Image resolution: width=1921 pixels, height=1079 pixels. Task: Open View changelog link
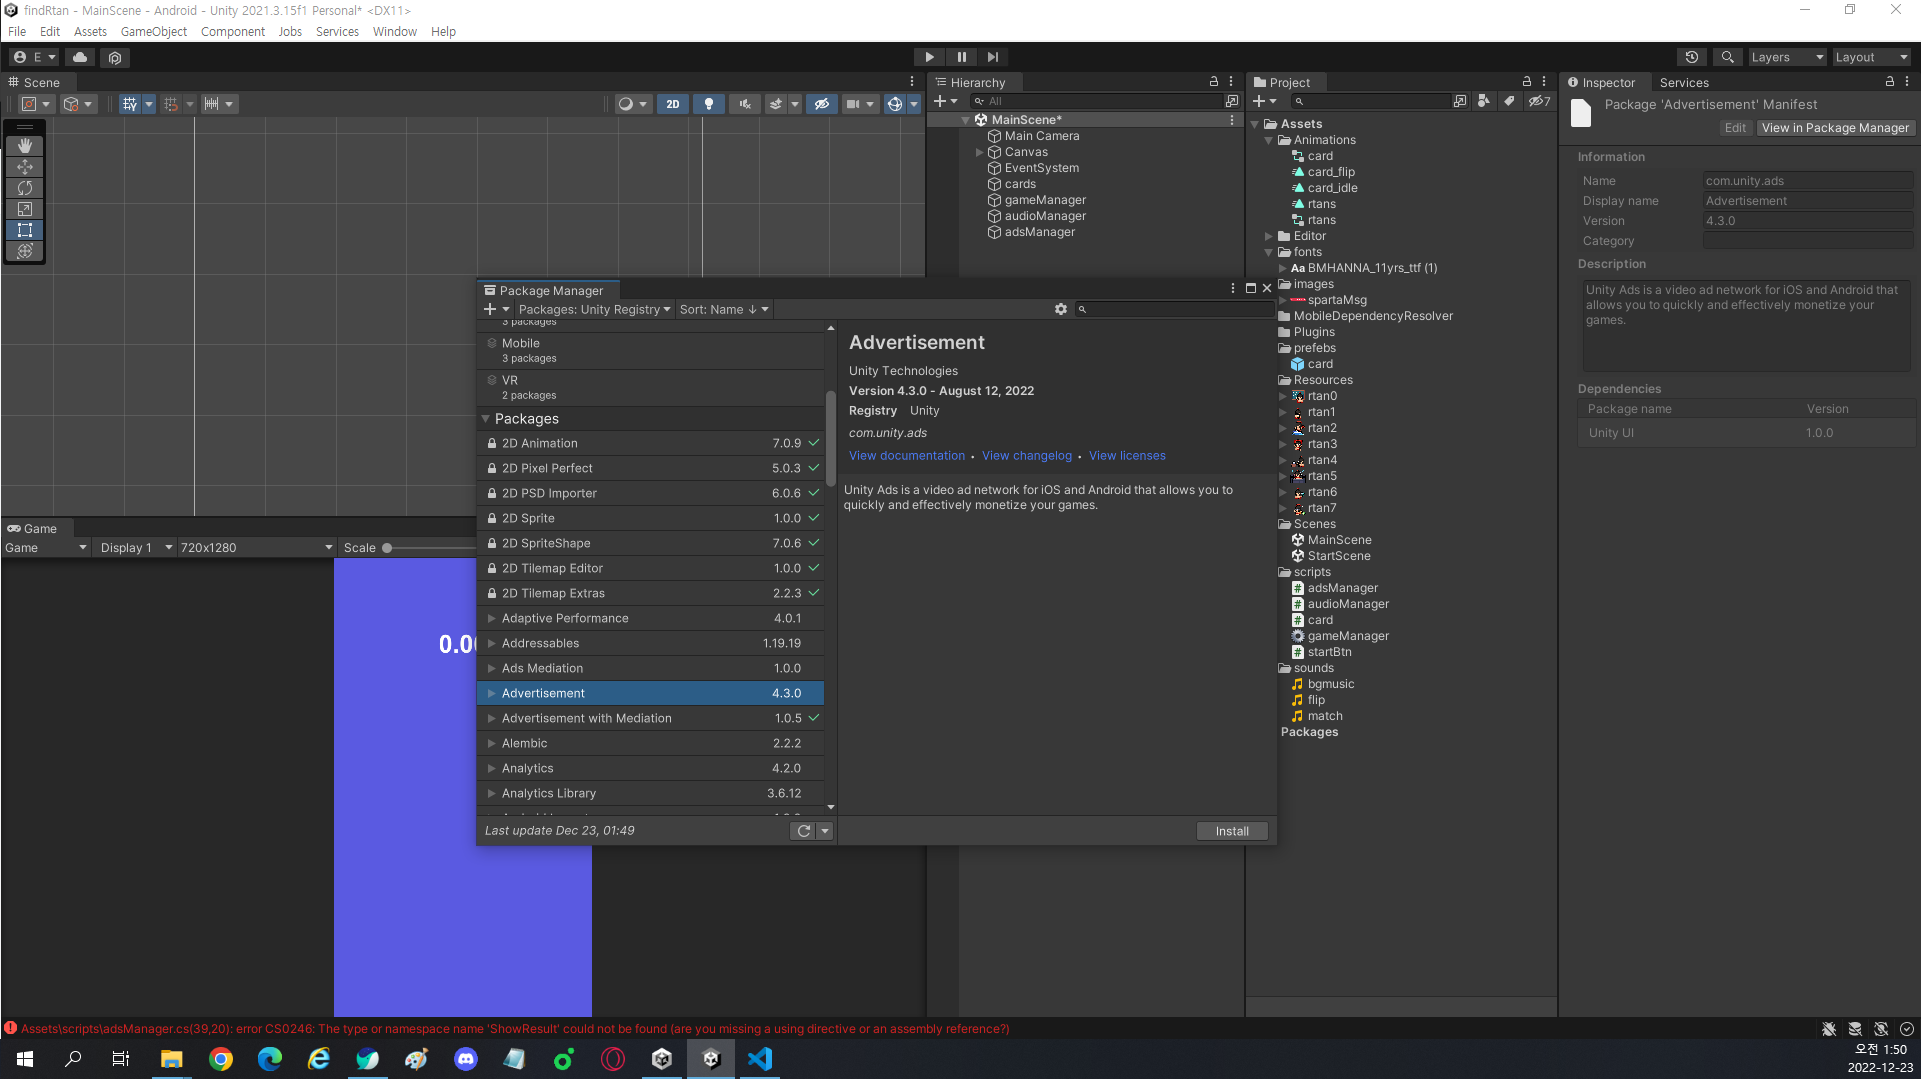1027,456
